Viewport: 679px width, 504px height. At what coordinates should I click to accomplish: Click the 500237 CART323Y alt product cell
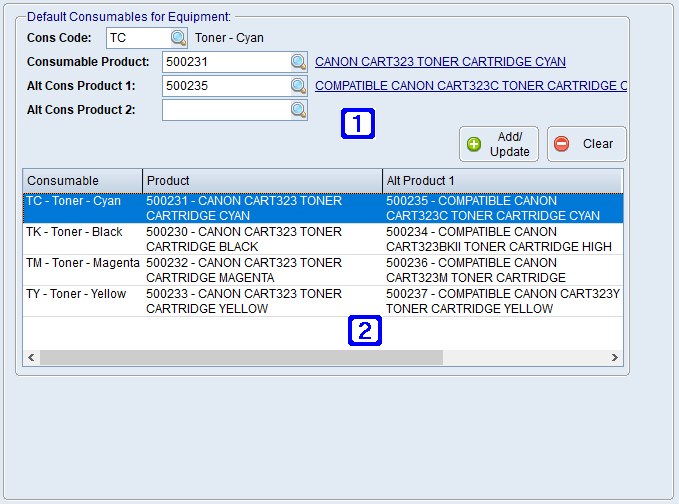[503, 301]
